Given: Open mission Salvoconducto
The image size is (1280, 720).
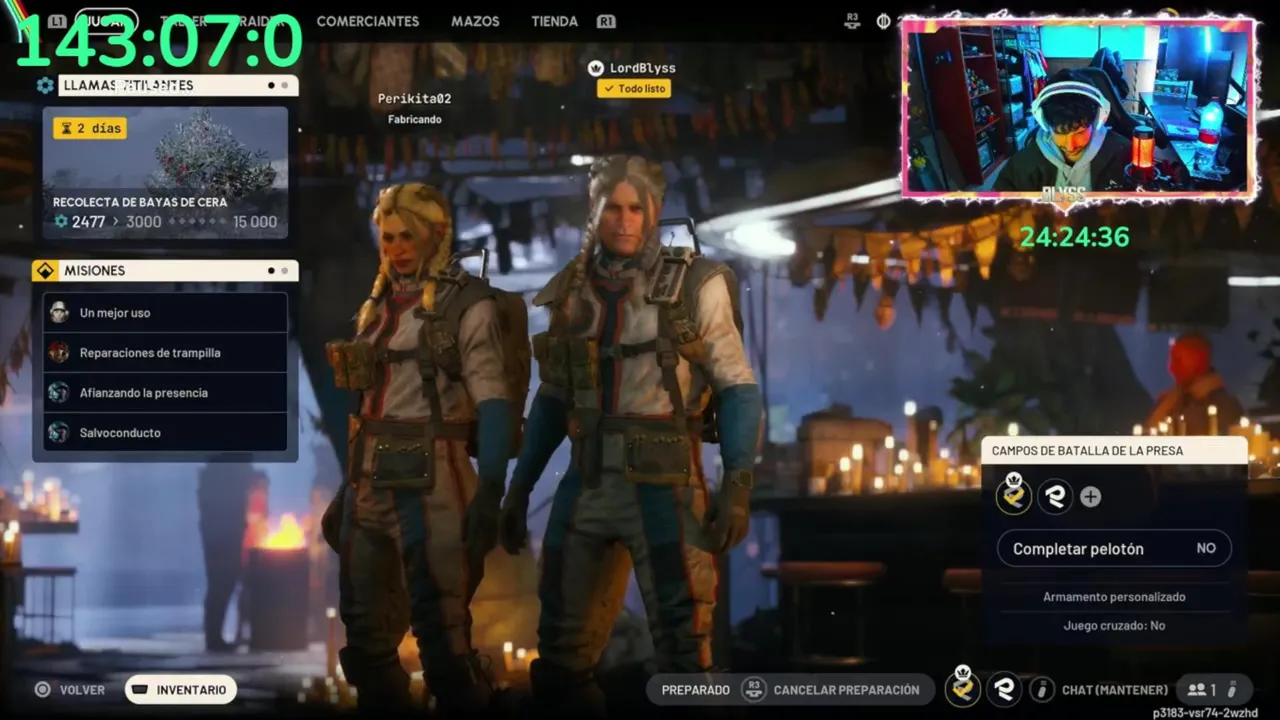Looking at the screenshot, I should pyautogui.click(x=165, y=432).
